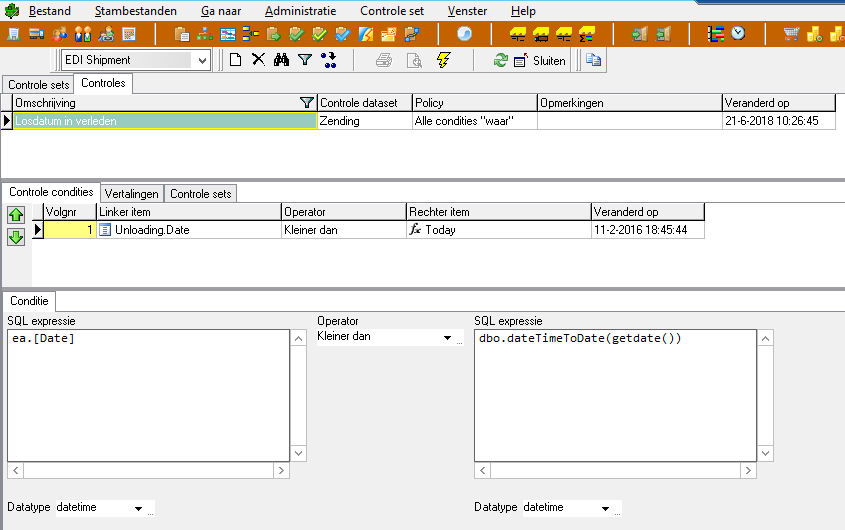Open the right Datatype datetime dropdown
The height and width of the screenshot is (530, 845).
[x=604, y=509]
